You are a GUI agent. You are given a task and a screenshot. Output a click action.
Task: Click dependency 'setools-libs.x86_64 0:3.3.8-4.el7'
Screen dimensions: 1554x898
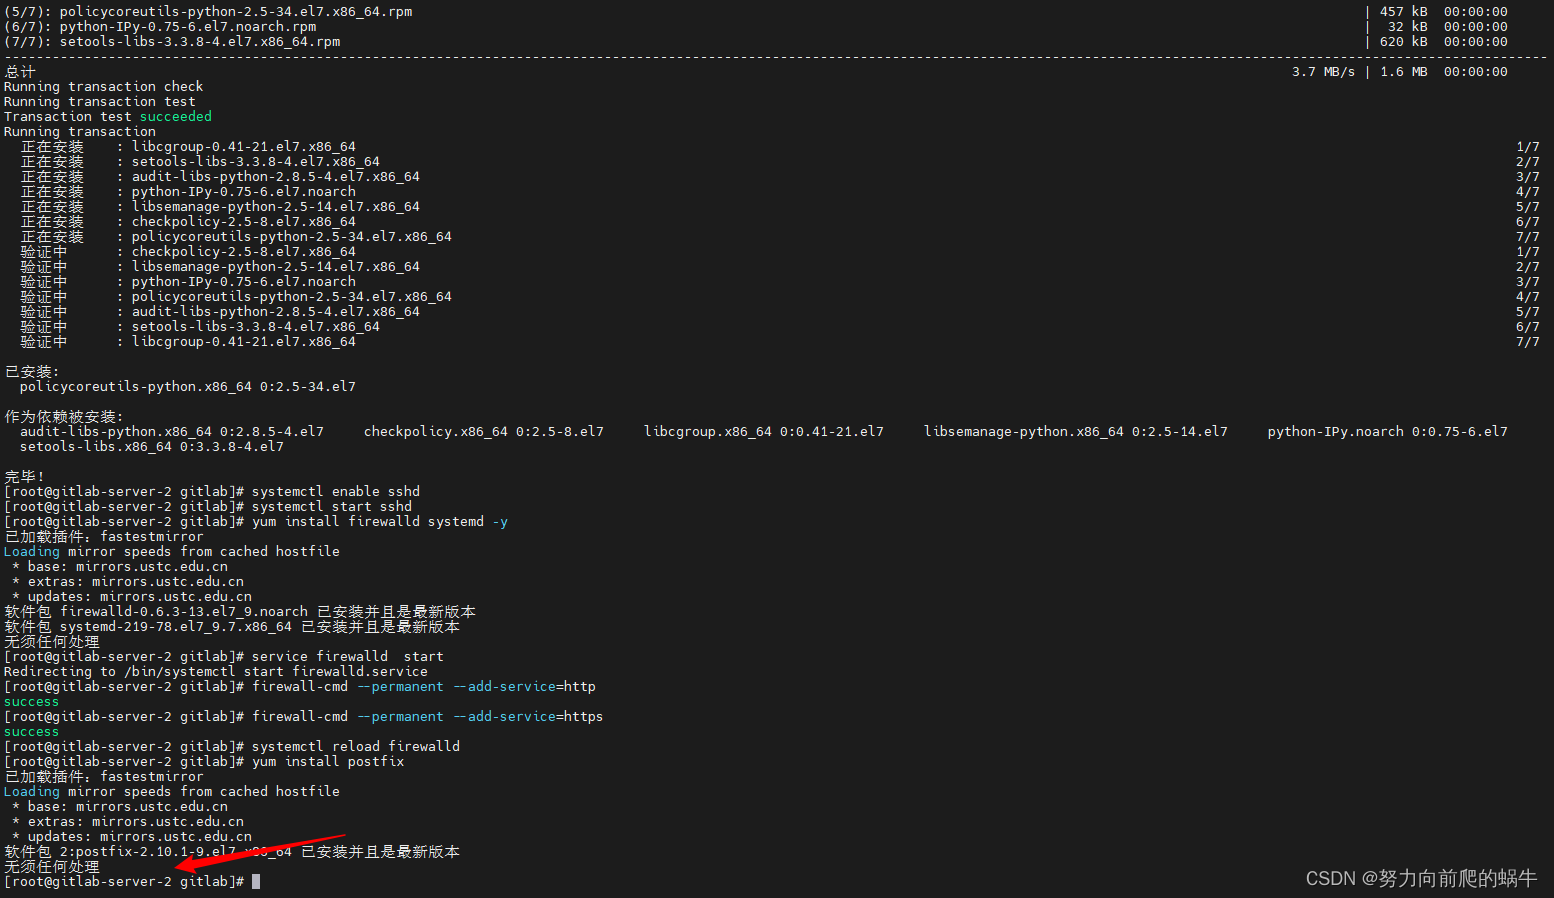(152, 447)
